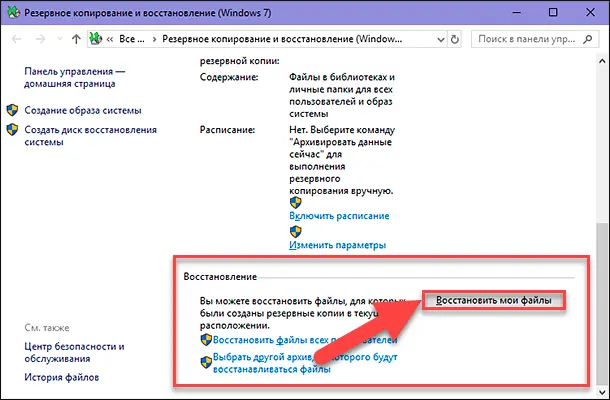Click the Back navigation arrow

point(17,39)
